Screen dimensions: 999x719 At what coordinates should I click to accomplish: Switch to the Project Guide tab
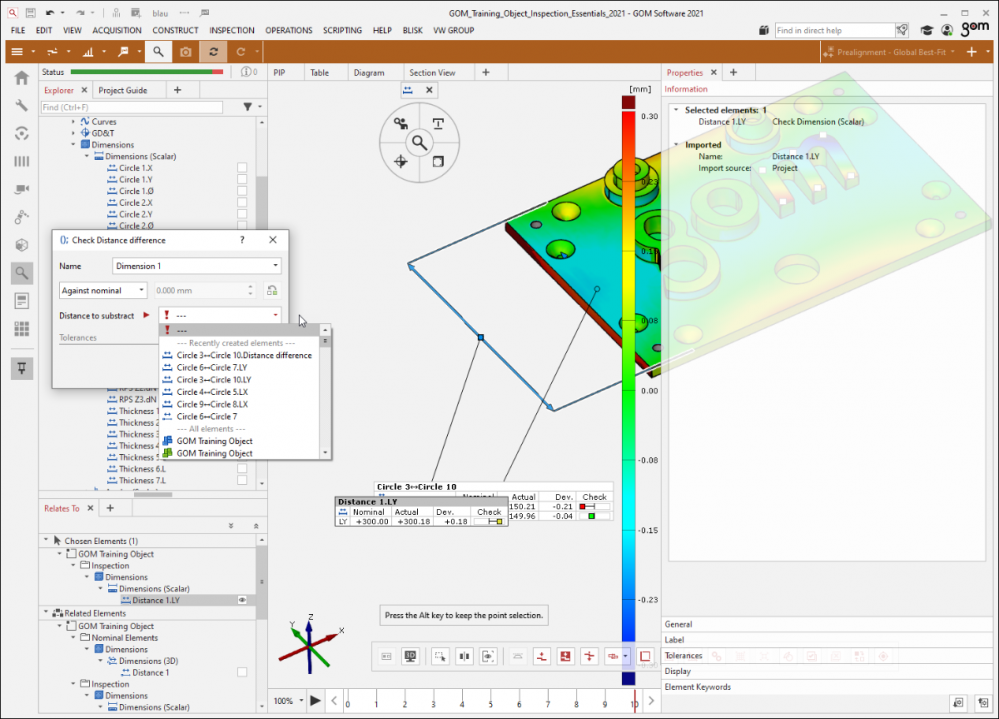[123, 90]
